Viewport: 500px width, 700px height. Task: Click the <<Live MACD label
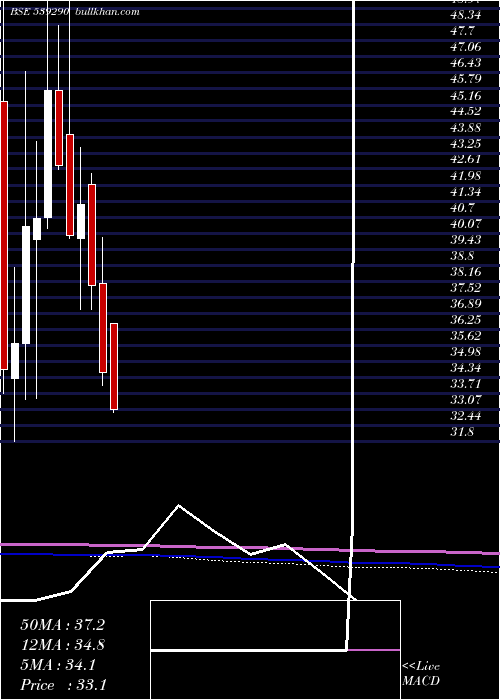point(421,674)
